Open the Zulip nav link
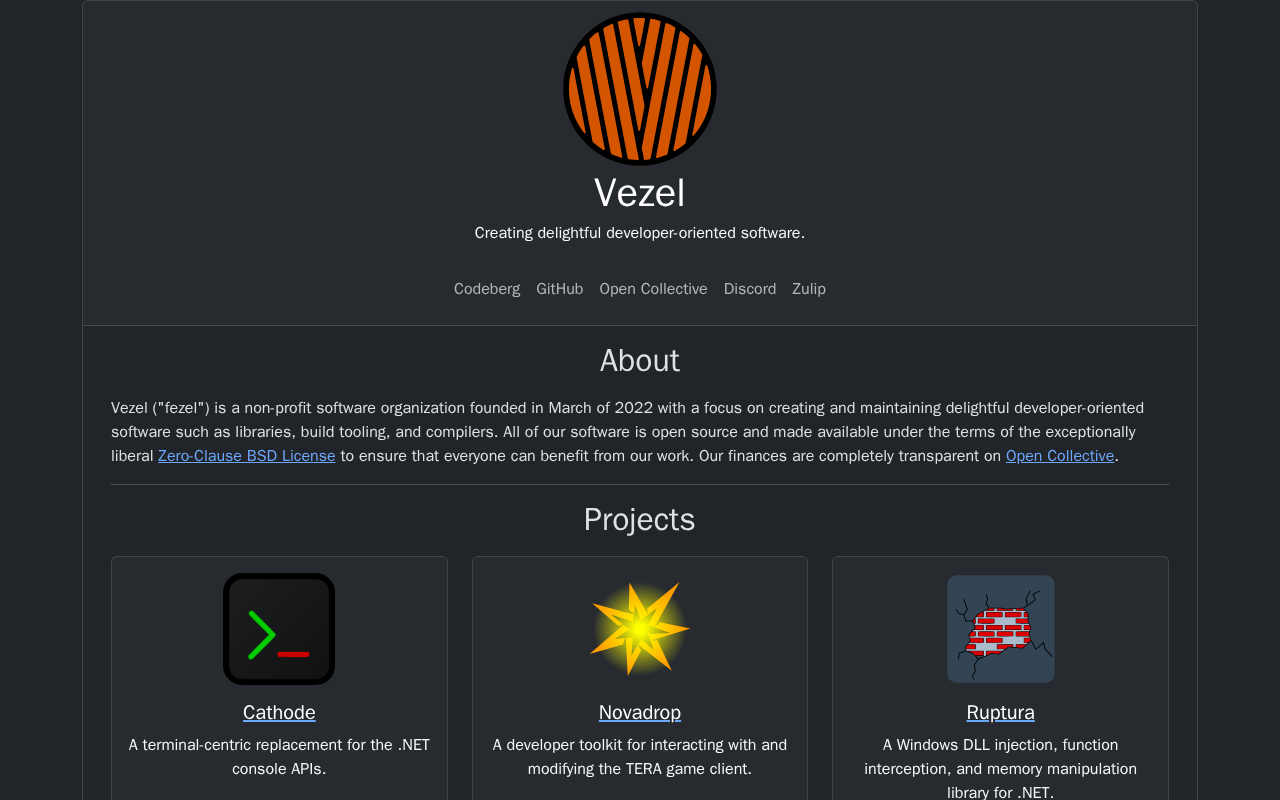1280x800 pixels. (x=809, y=289)
